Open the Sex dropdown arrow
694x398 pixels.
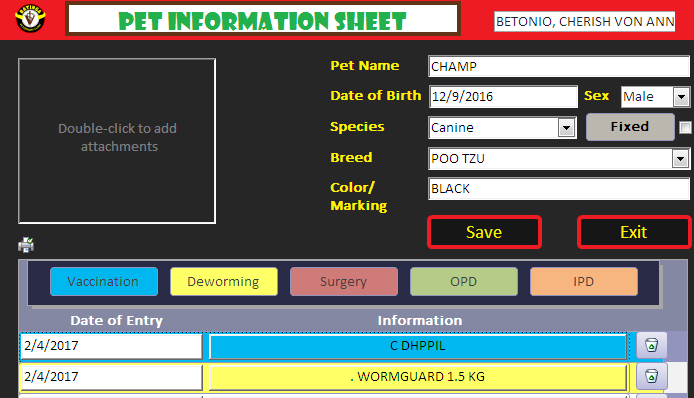681,97
